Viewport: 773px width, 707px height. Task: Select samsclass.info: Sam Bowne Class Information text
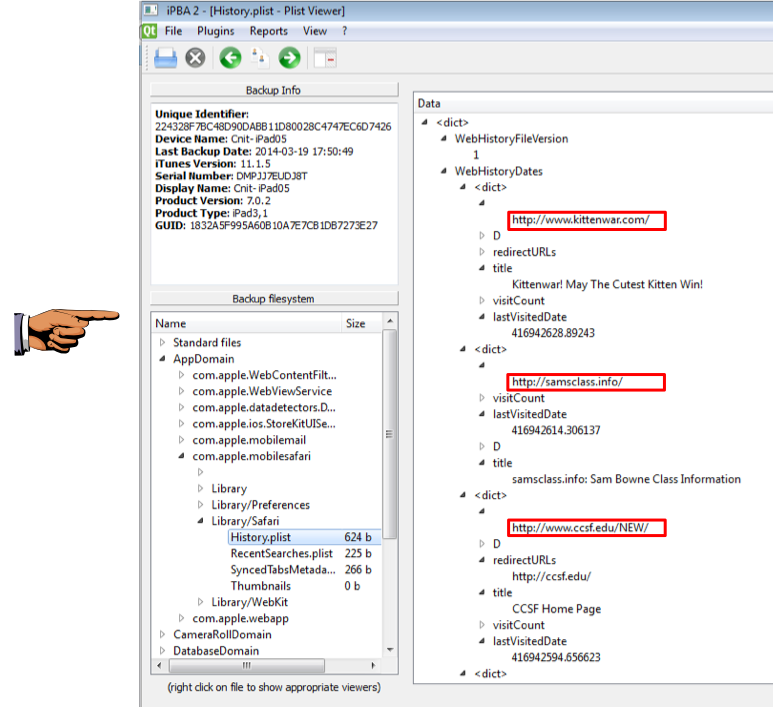(626, 479)
